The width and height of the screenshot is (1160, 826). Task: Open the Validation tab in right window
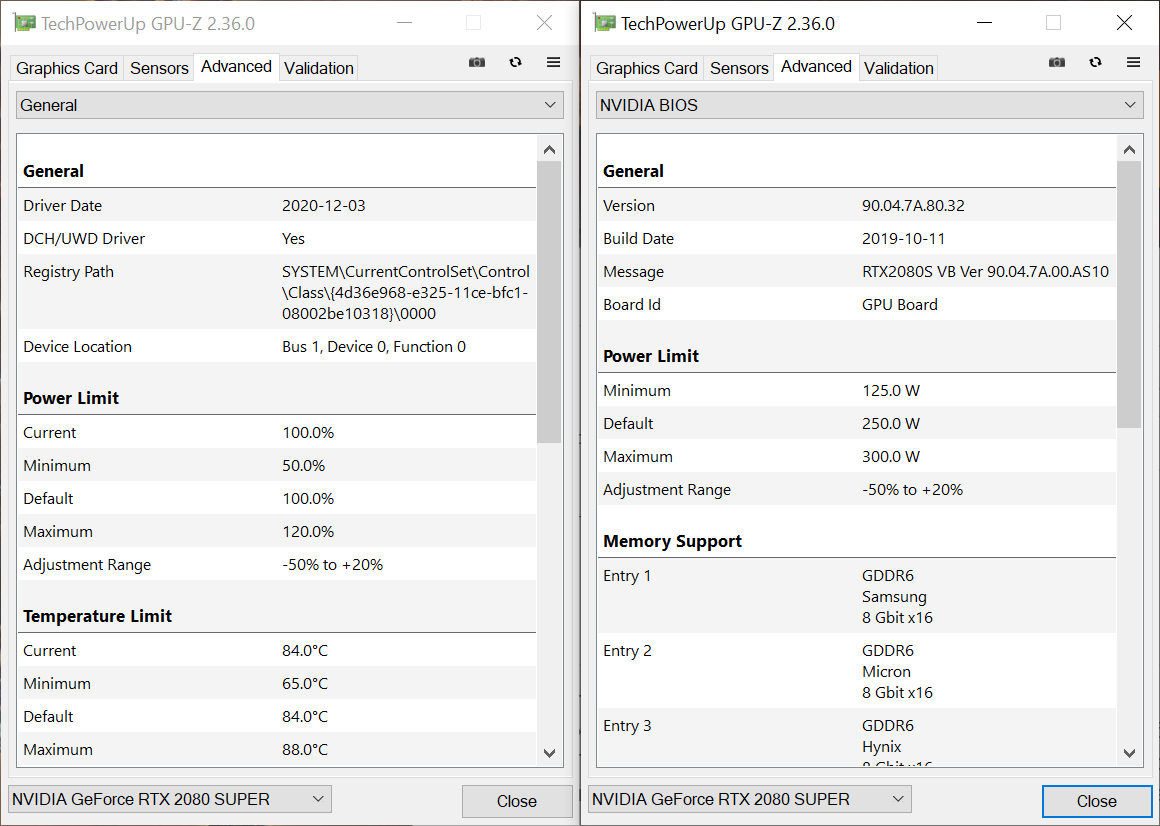899,68
